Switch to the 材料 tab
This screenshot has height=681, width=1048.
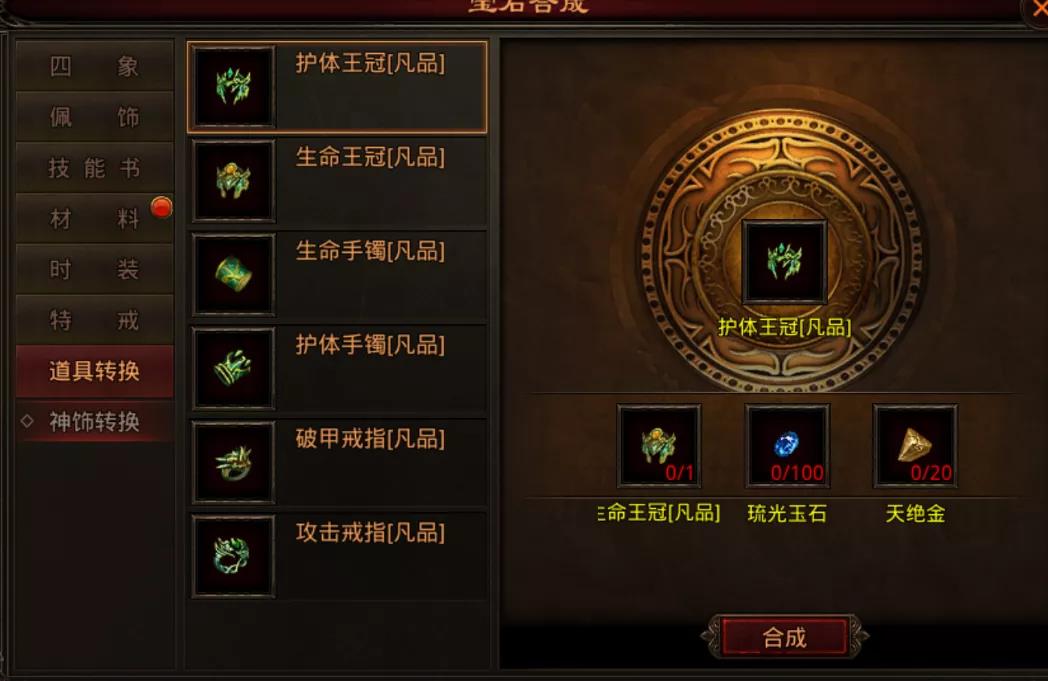coord(94,219)
